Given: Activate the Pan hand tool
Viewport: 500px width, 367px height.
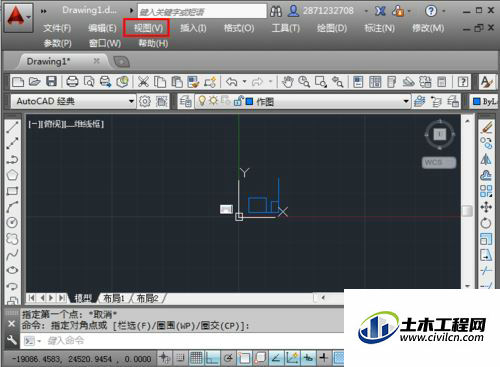Looking at the screenshot, I should (x=287, y=82).
